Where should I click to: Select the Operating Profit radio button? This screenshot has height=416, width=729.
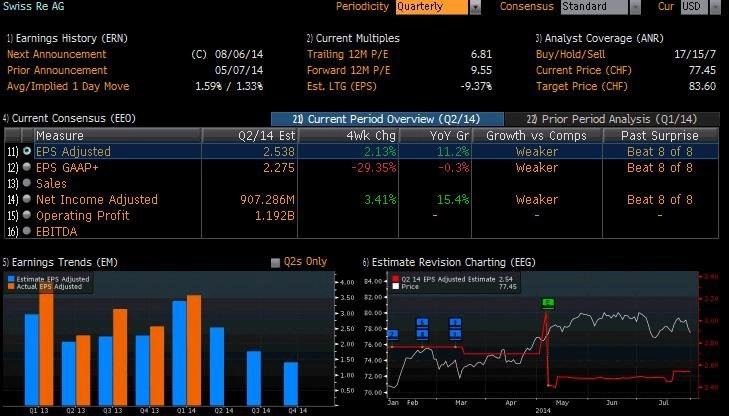point(27,215)
